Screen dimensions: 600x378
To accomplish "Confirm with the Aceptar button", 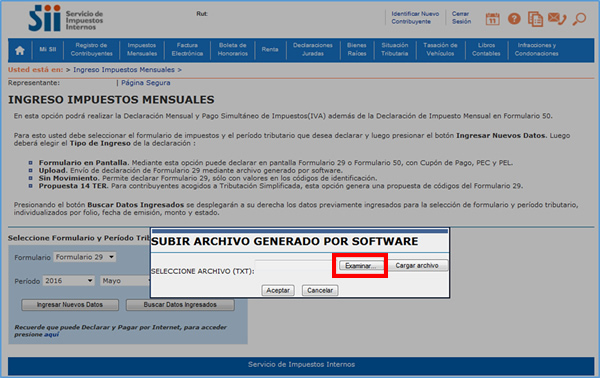I will coord(278,290).
